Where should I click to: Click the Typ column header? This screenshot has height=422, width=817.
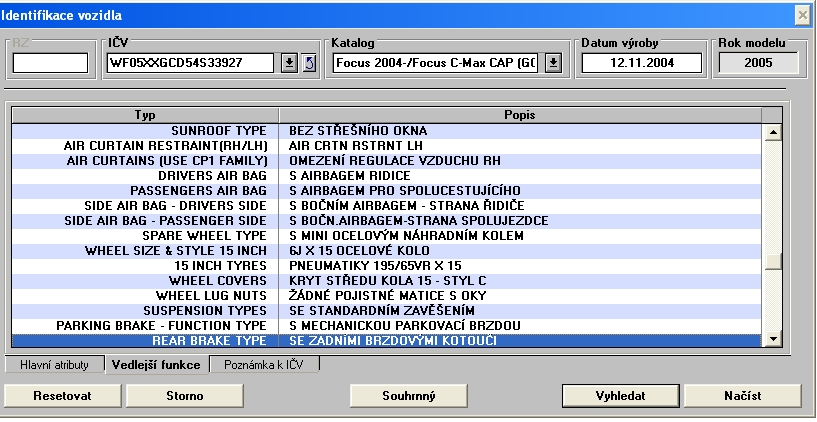(145, 115)
